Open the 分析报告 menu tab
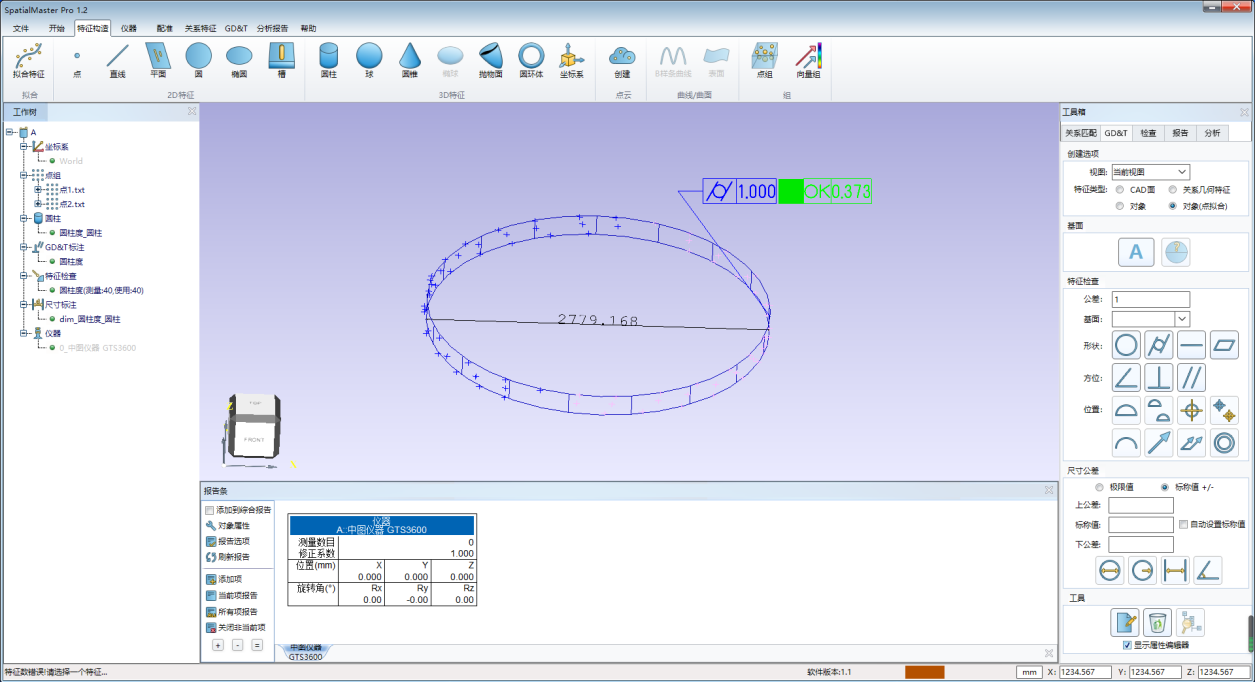Screen dimensions: 1255x682 click(272, 29)
